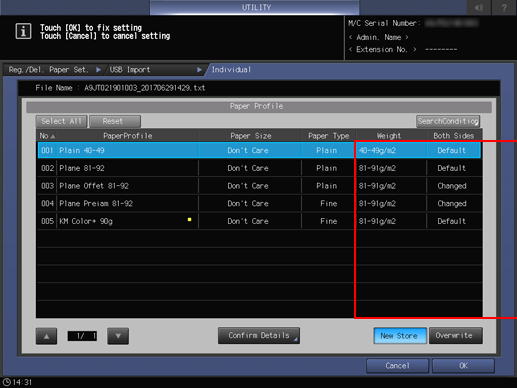Image resolution: width=517 pixels, height=388 pixels.
Task: Select the New Store mode
Action: click(400, 335)
